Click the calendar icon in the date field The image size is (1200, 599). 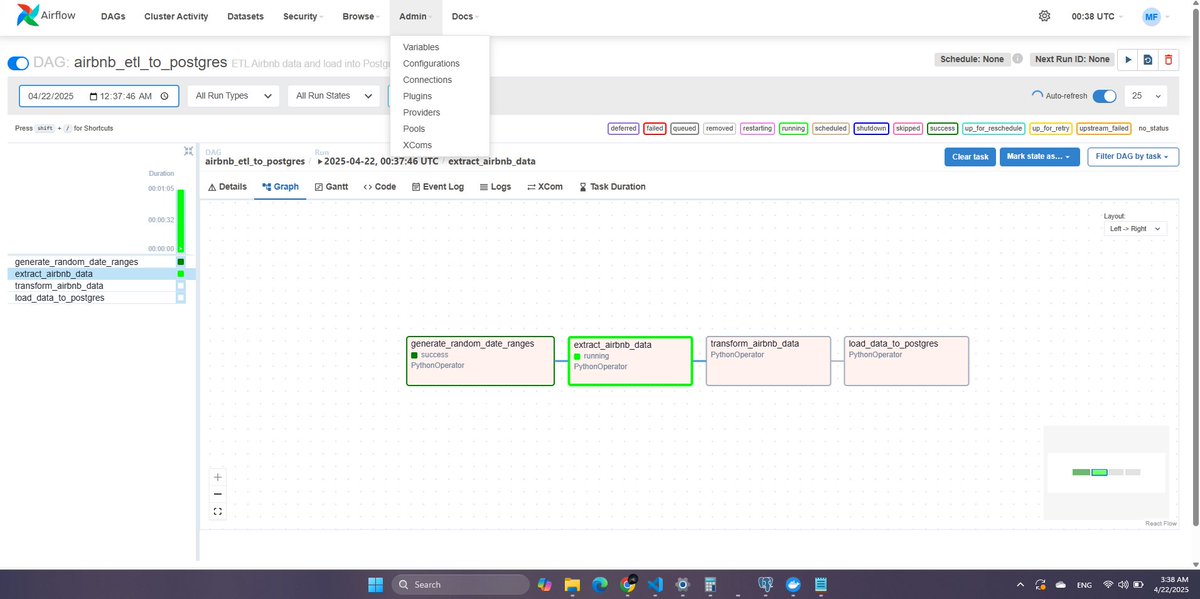94,96
